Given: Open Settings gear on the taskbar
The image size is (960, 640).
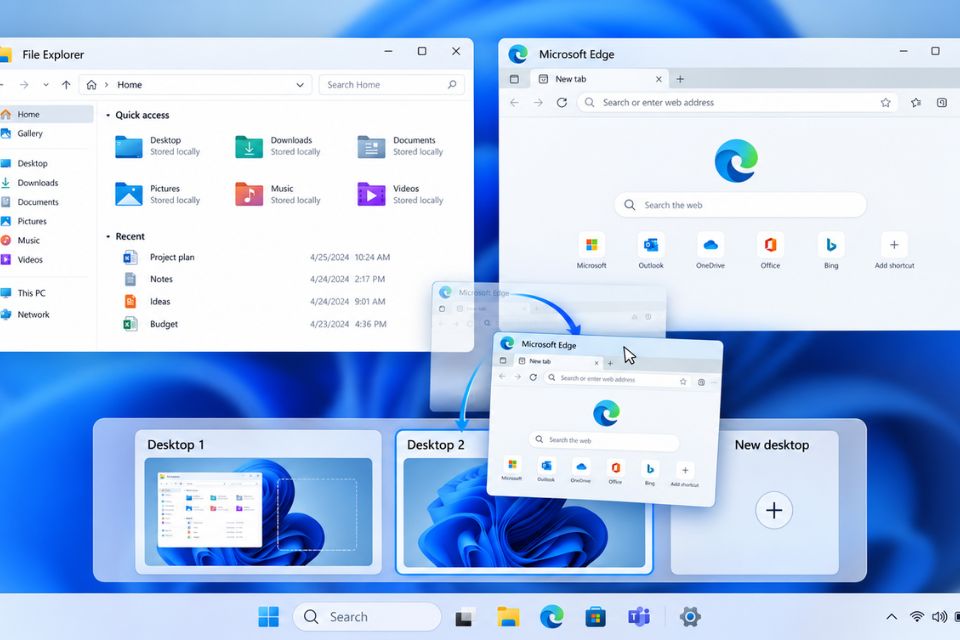Looking at the screenshot, I should pos(690,617).
